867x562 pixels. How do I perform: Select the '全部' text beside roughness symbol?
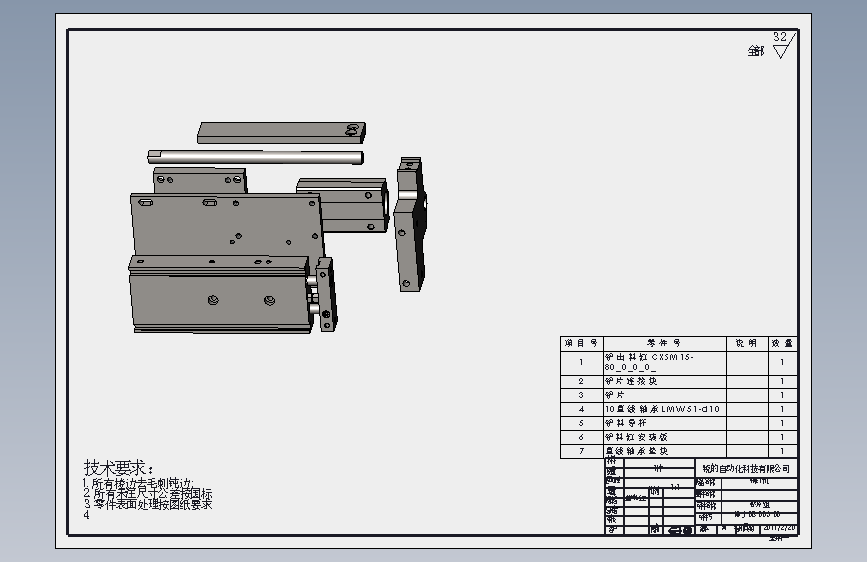pyautogui.click(x=756, y=51)
